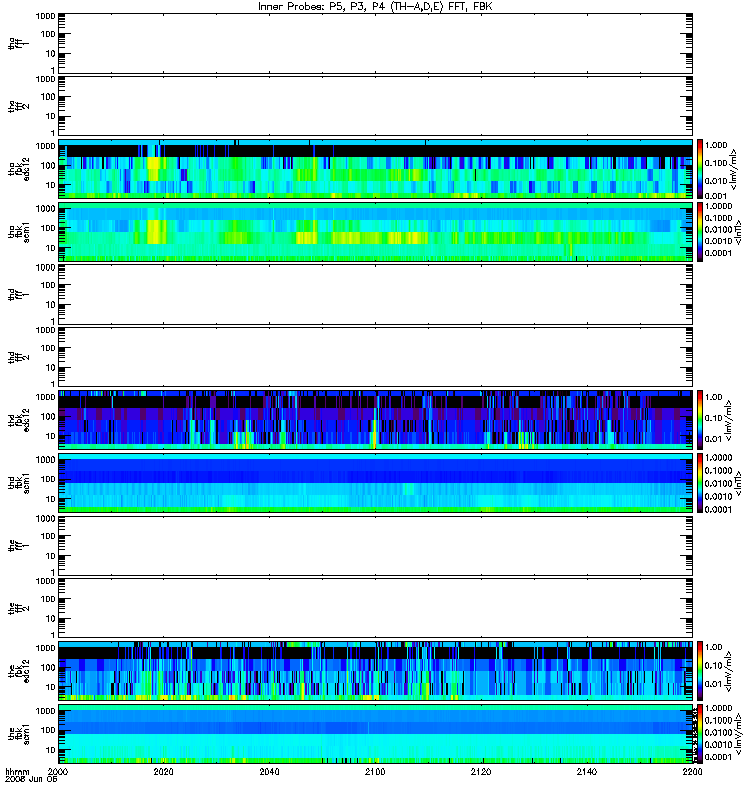Click the "0.10" label on thd edc12 color bar
The image size is (750, 800).
(713, 417)
